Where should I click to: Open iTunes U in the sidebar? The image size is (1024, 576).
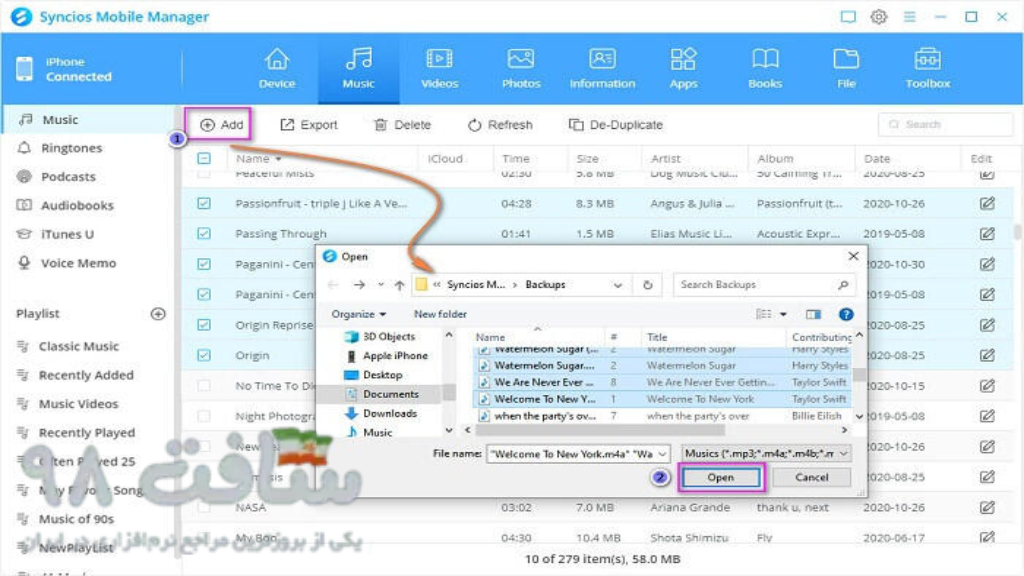click(x=67, y=234)
